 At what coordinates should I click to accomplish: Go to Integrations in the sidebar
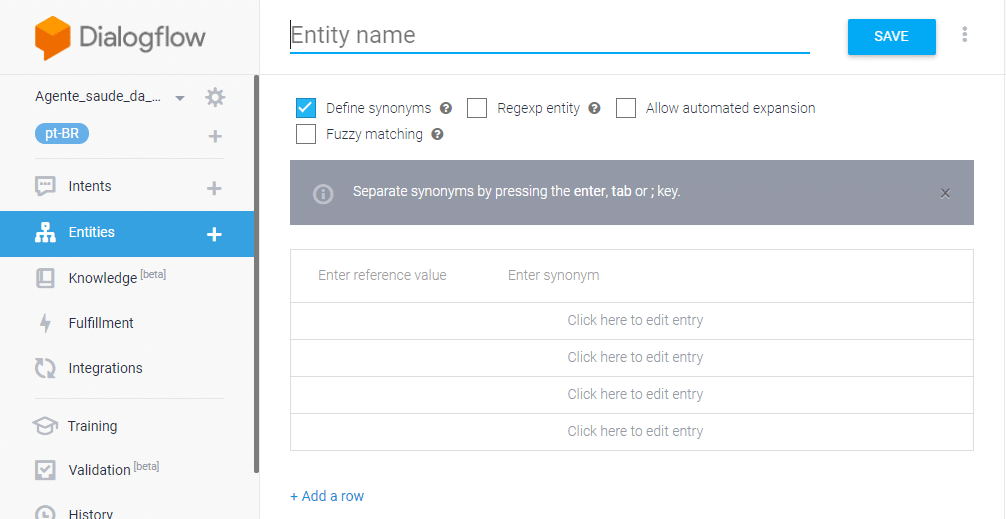point(105,368)
